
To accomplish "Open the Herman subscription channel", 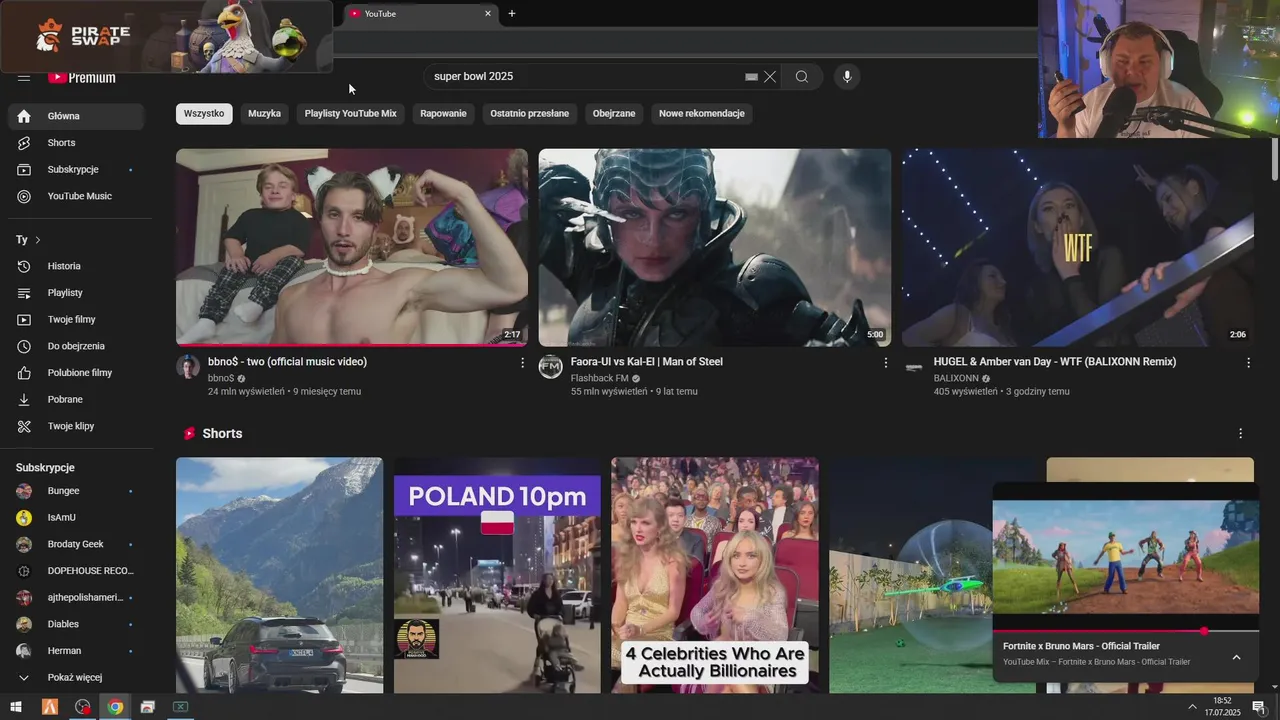I will [76, 651].
